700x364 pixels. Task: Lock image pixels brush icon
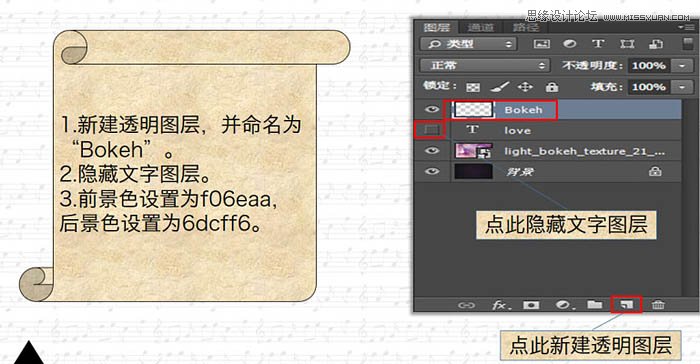pos(500,86)
